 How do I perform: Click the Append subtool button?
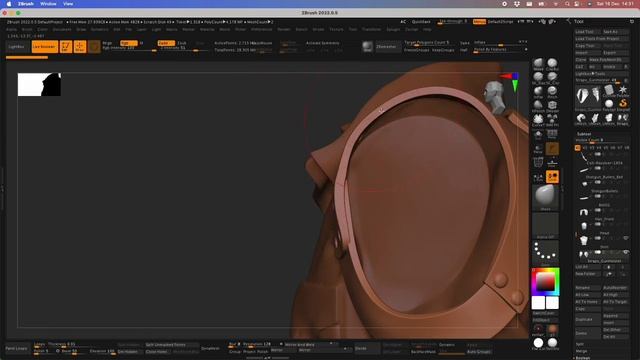(616, 316)
